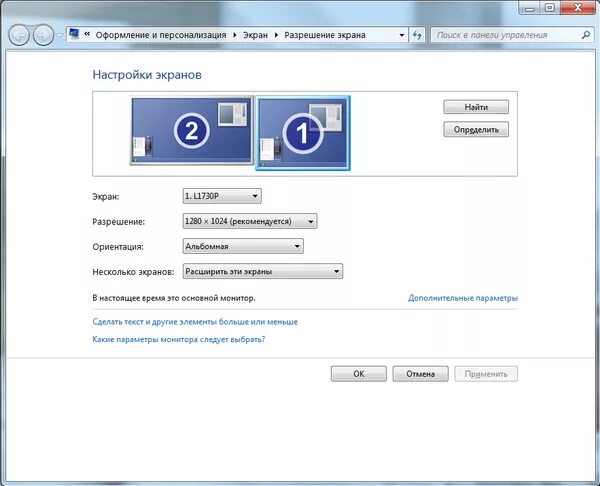Show previous breadcrumb levels chevron
The height and width of the screenshot is (486, 600).
[87, 34]
